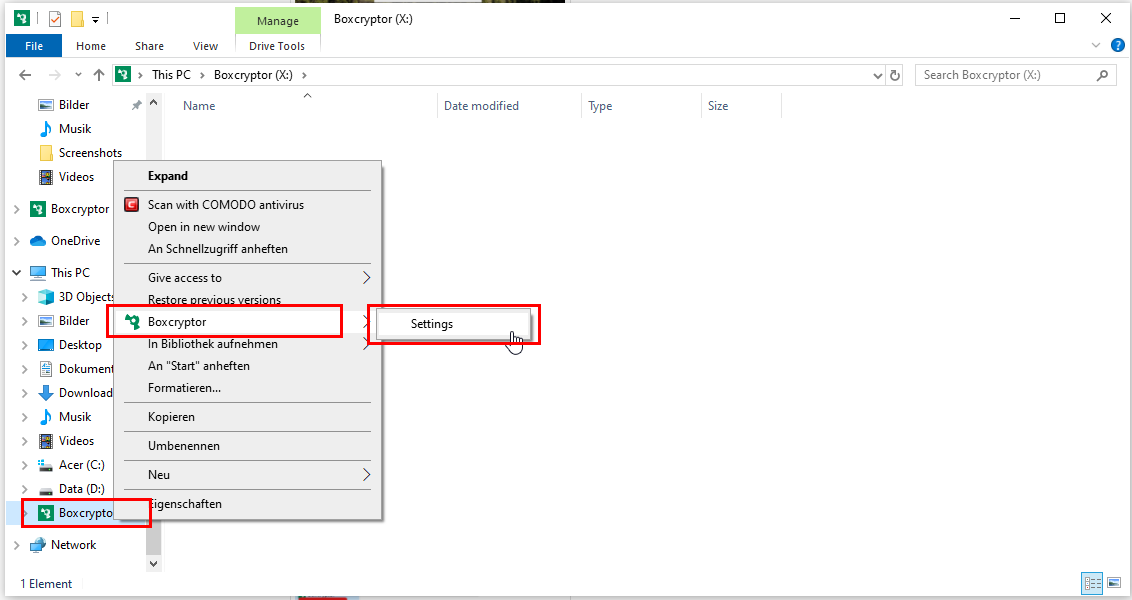The image size is (1132, 600).
Task: Expand the Data (D:) tree node
Action: coord(25,490)
